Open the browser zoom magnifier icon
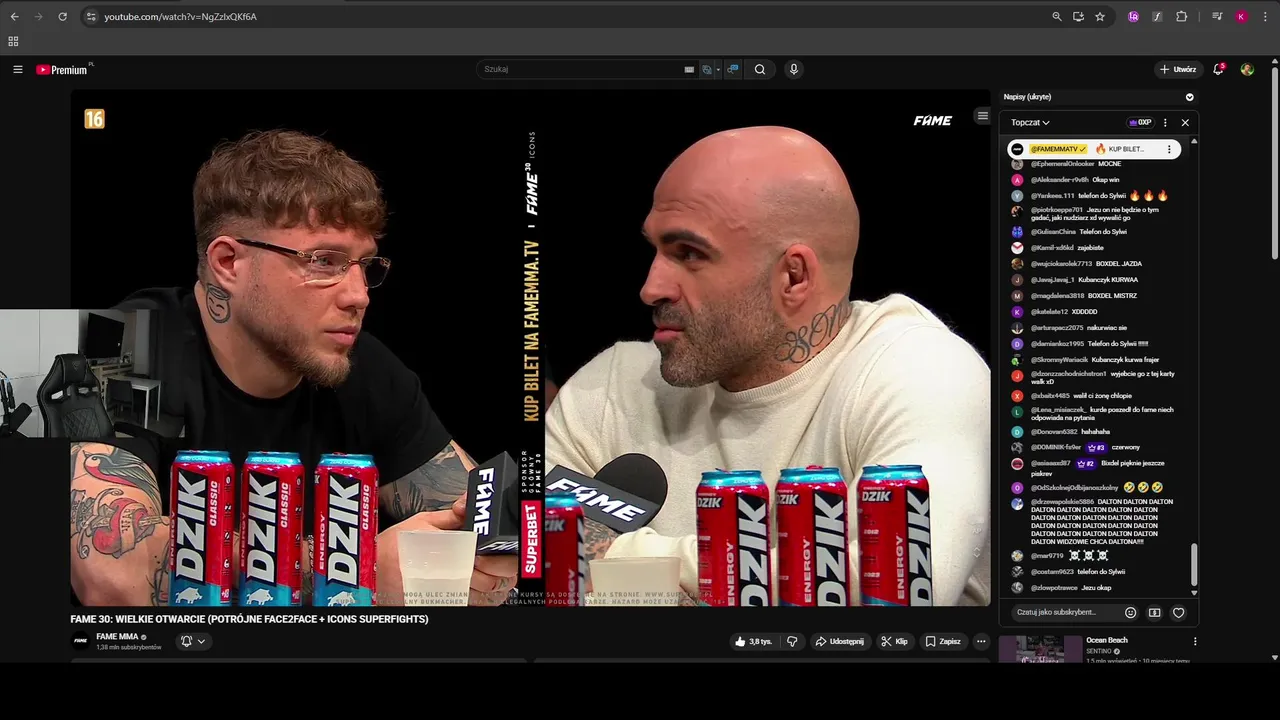The image size is (1280, 720). pyautogui.click(x=1057, y=17)
